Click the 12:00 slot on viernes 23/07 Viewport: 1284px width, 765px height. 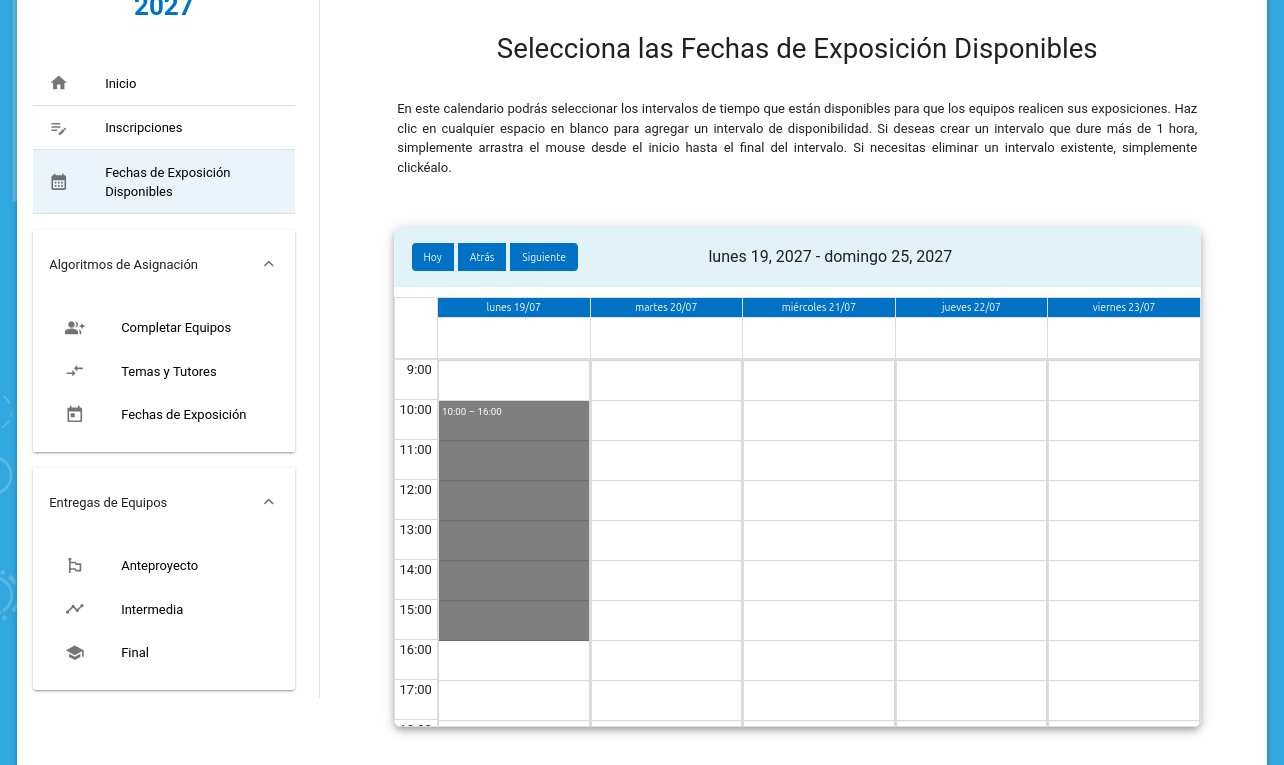coord(1123,501)
